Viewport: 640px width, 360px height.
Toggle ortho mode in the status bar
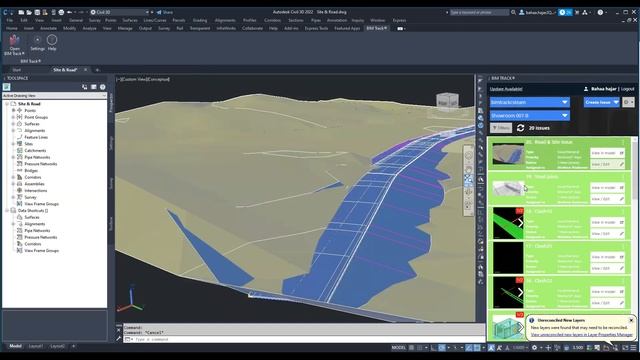pyautogui.click(x=433, y=348)
